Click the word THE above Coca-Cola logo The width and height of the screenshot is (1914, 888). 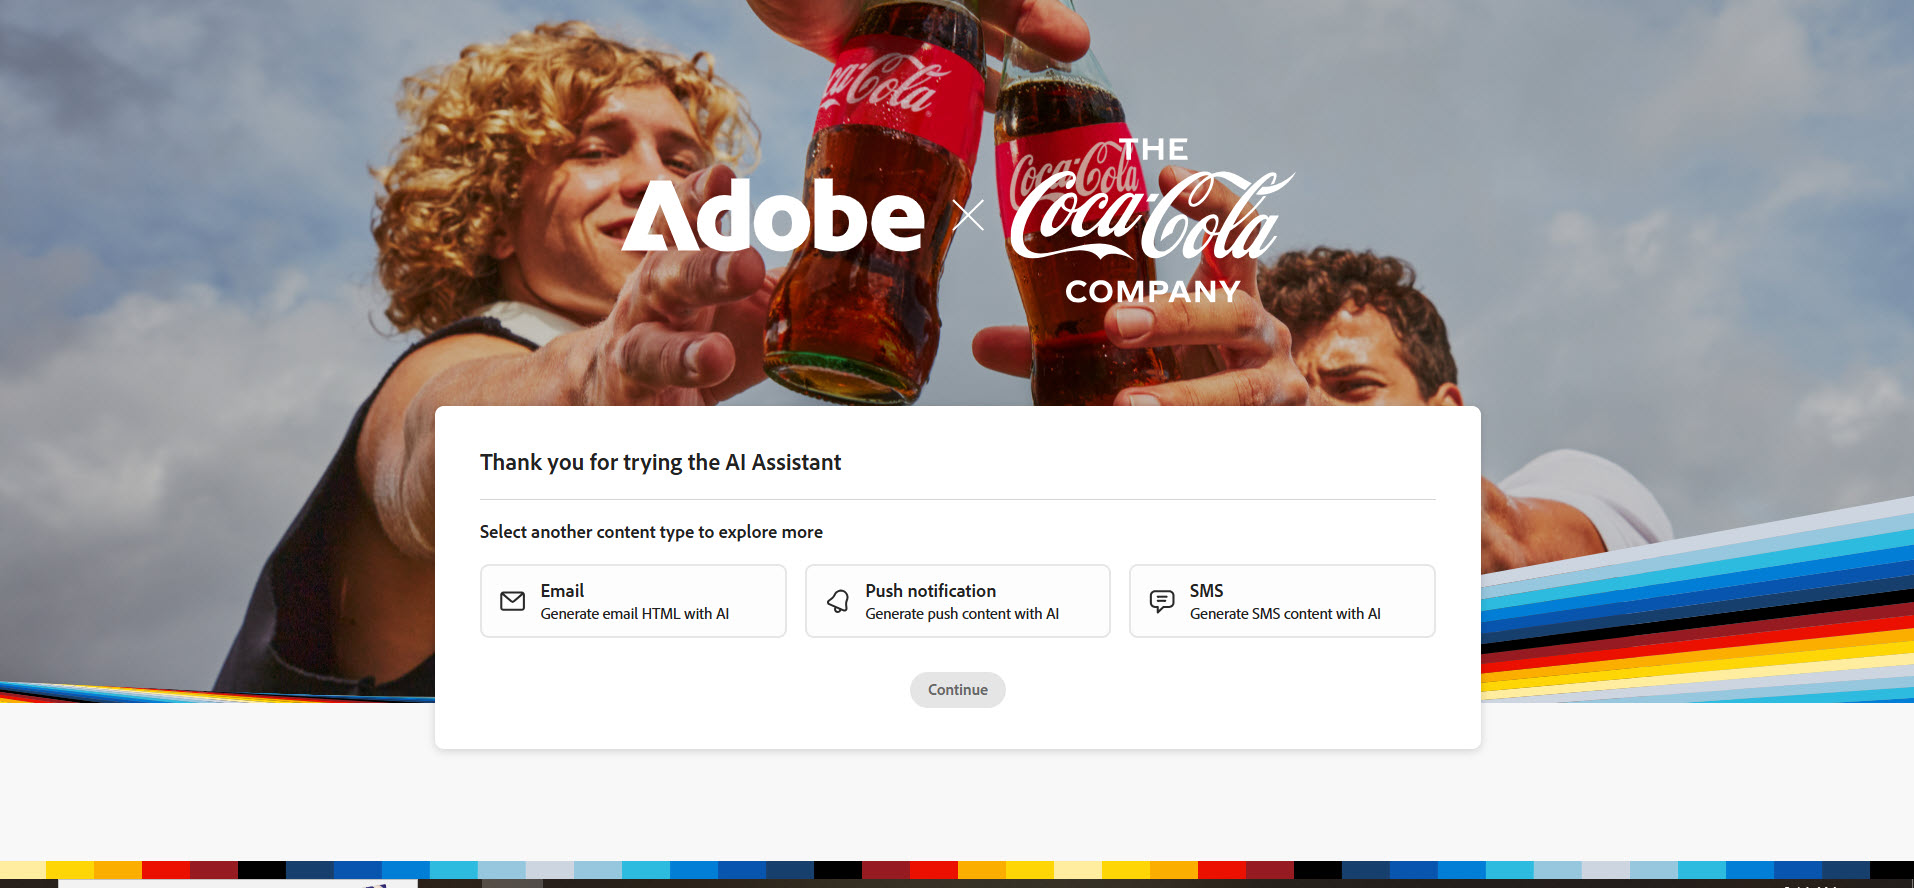pyautogui.click(x=1154, y=150)
